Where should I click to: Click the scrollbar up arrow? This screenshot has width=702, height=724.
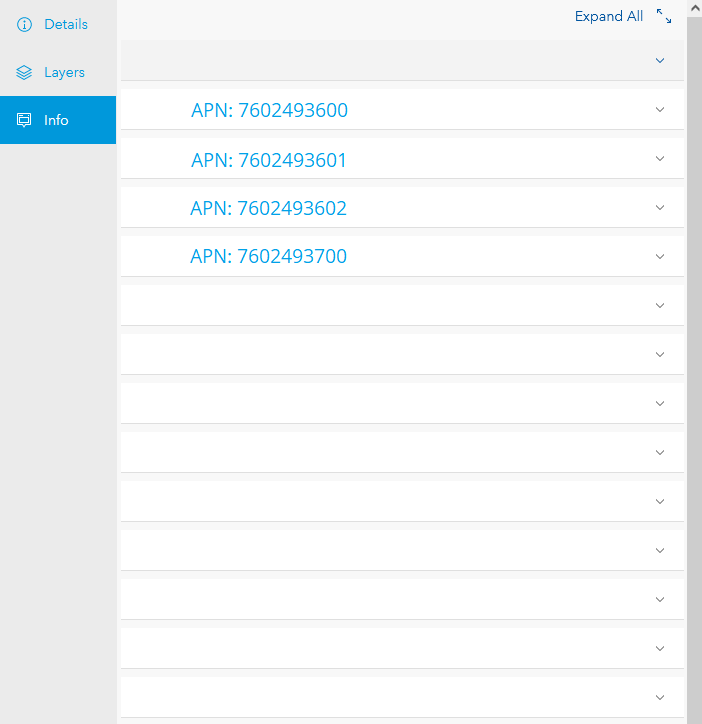(x=695, y=8)
